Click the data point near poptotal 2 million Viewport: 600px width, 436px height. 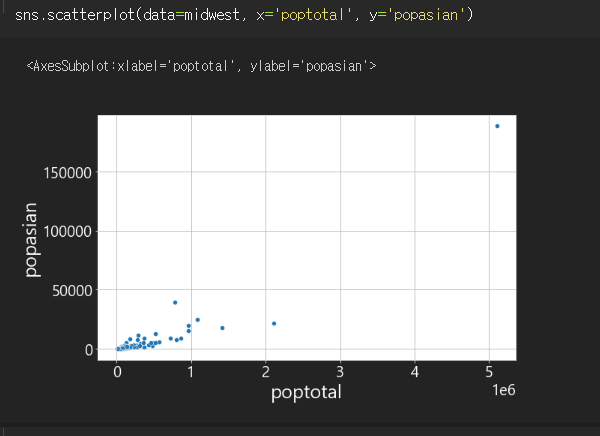[274, 323]
